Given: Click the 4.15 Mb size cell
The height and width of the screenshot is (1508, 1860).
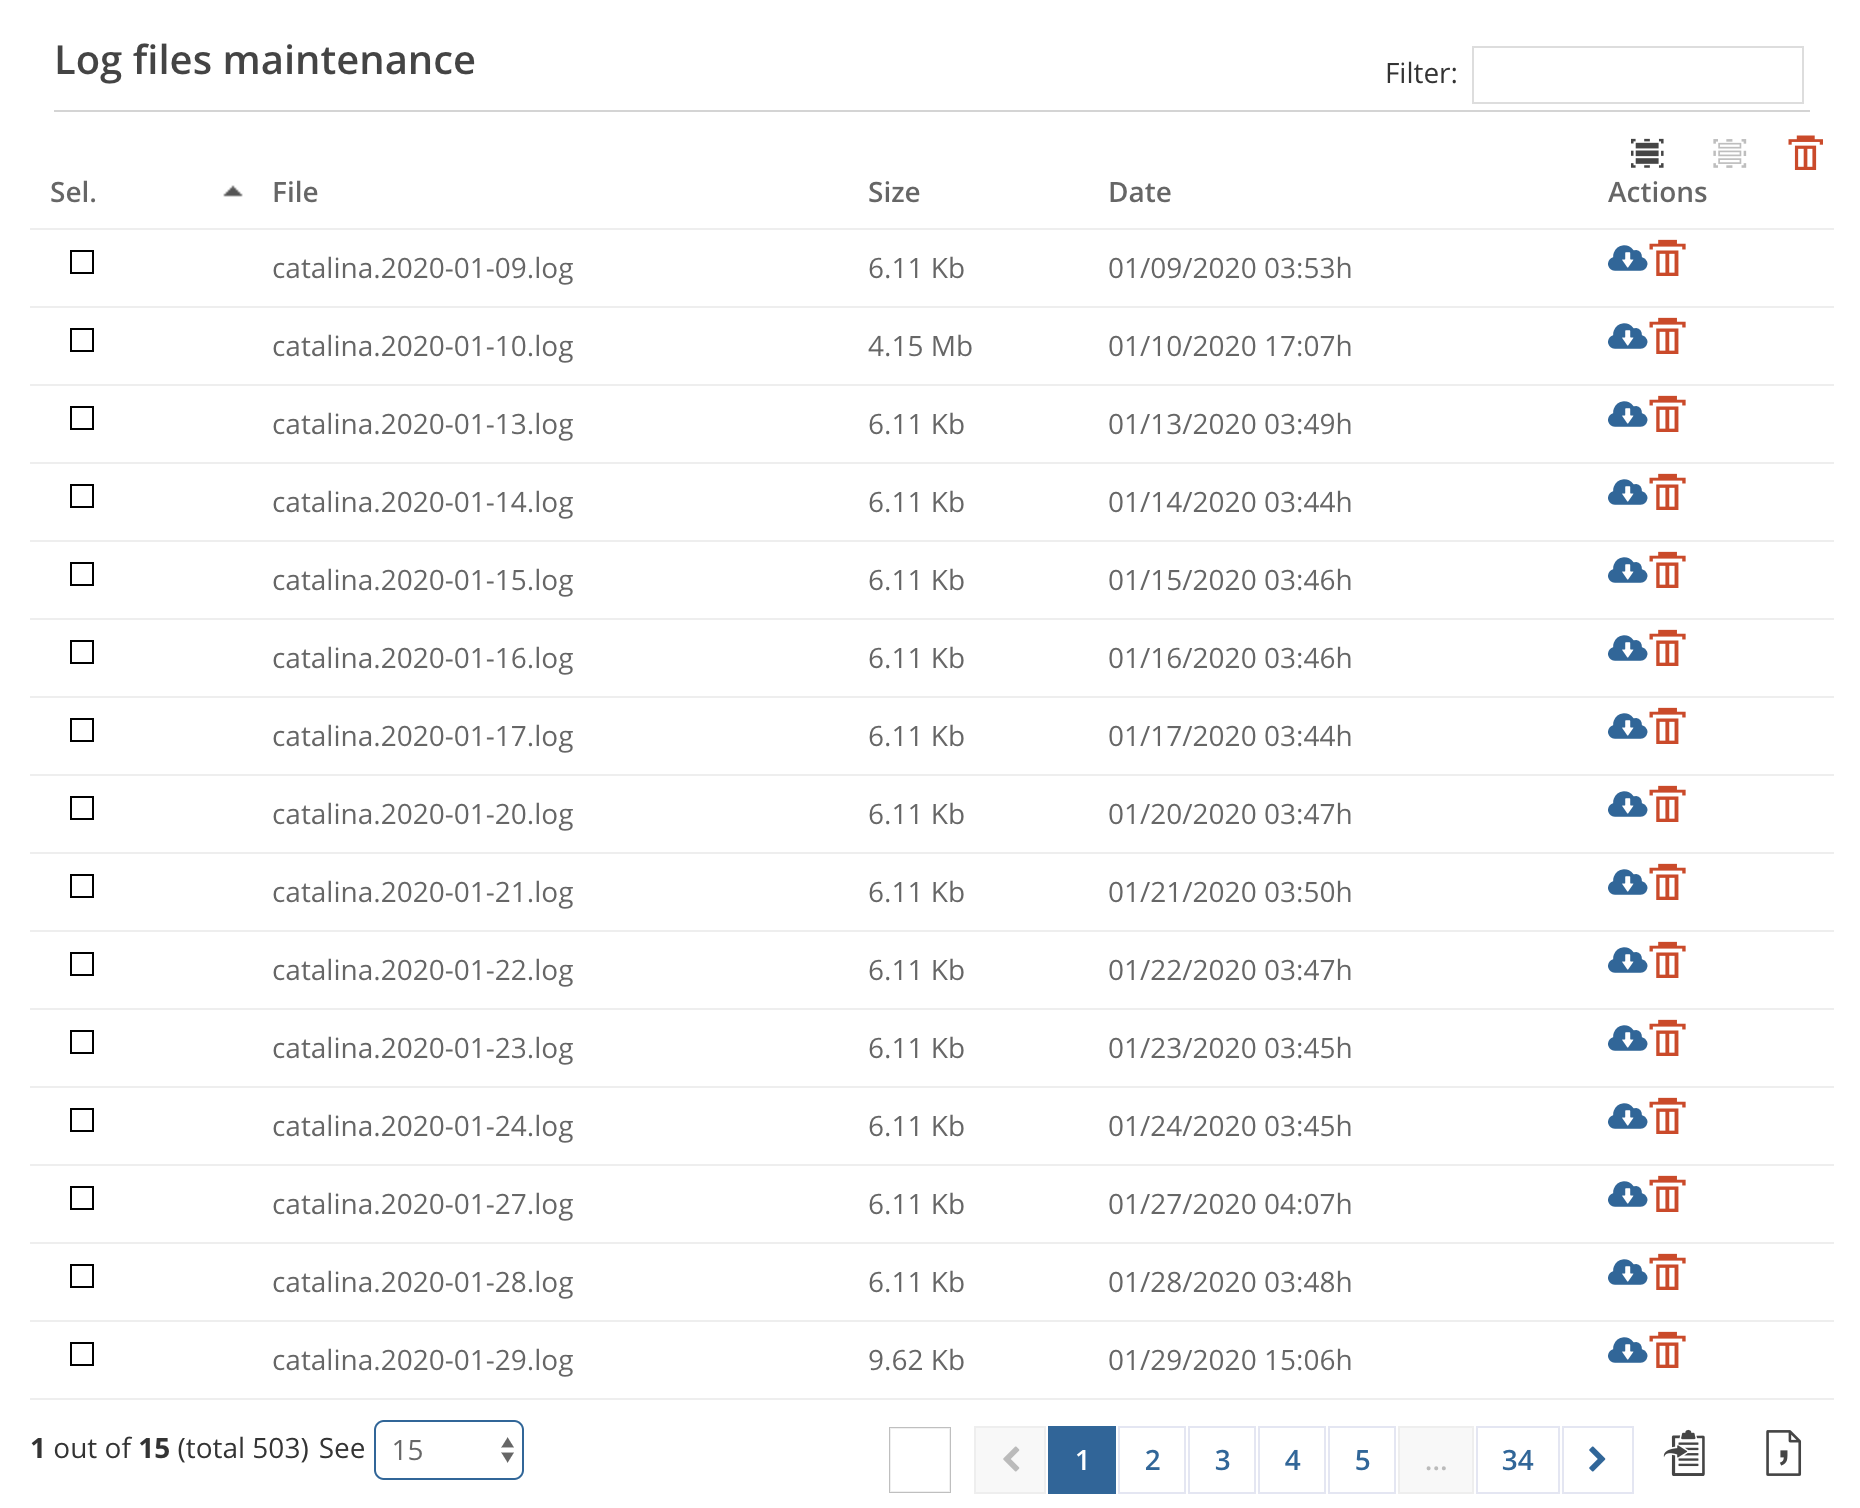Looking at the screenshot, I should [x=920, y=346].
